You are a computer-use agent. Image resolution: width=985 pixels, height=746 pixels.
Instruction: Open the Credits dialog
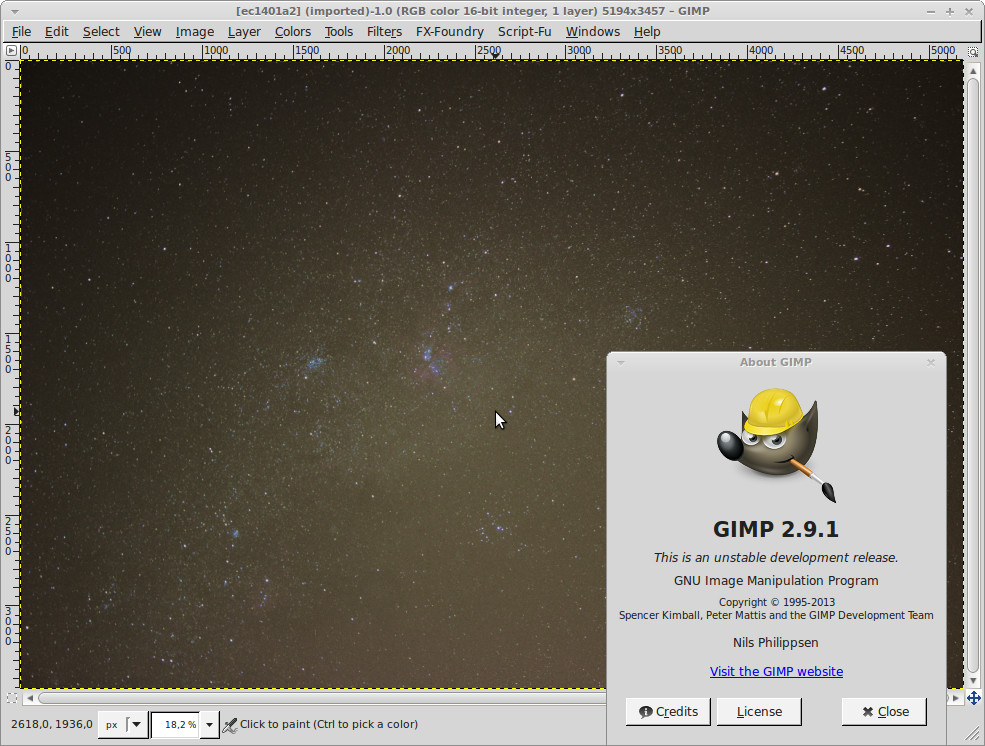click(667, 712)
